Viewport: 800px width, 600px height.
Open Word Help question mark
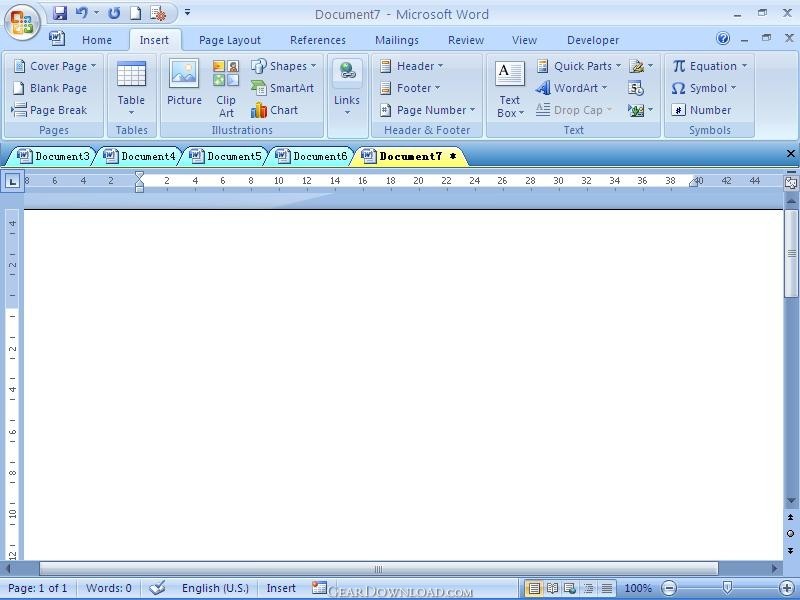[723, 38]
